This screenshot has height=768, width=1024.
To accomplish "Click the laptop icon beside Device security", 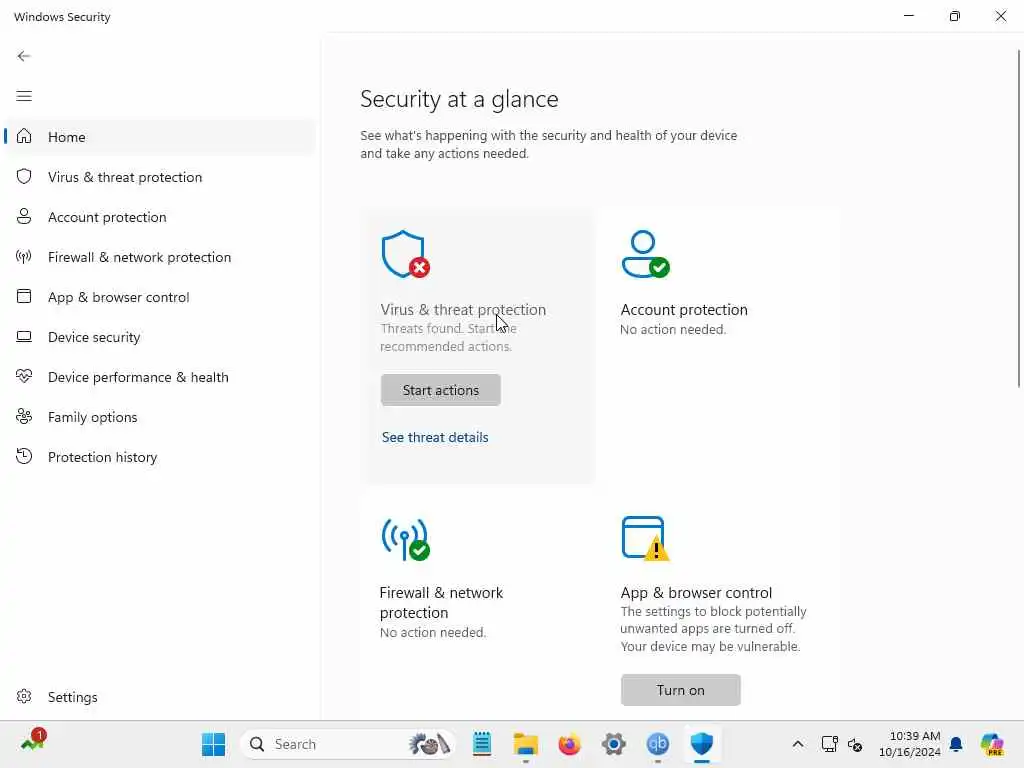I will 24,336.
